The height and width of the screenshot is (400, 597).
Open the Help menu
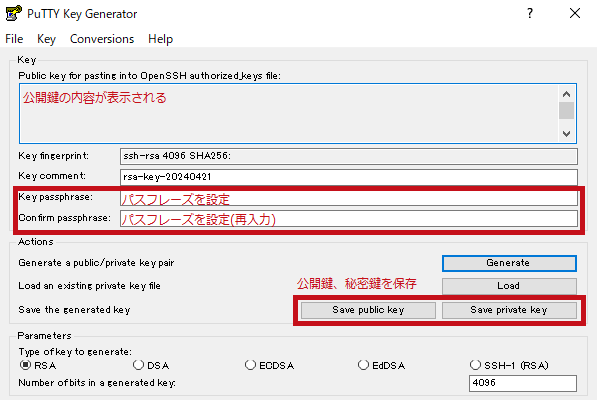click(x=160, y=39)
